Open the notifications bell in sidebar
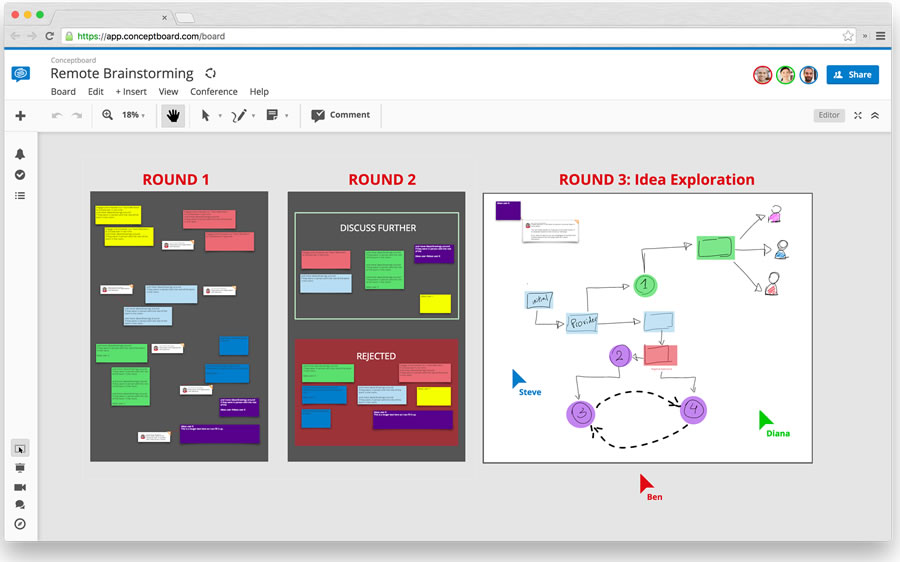 coord(20,154)
